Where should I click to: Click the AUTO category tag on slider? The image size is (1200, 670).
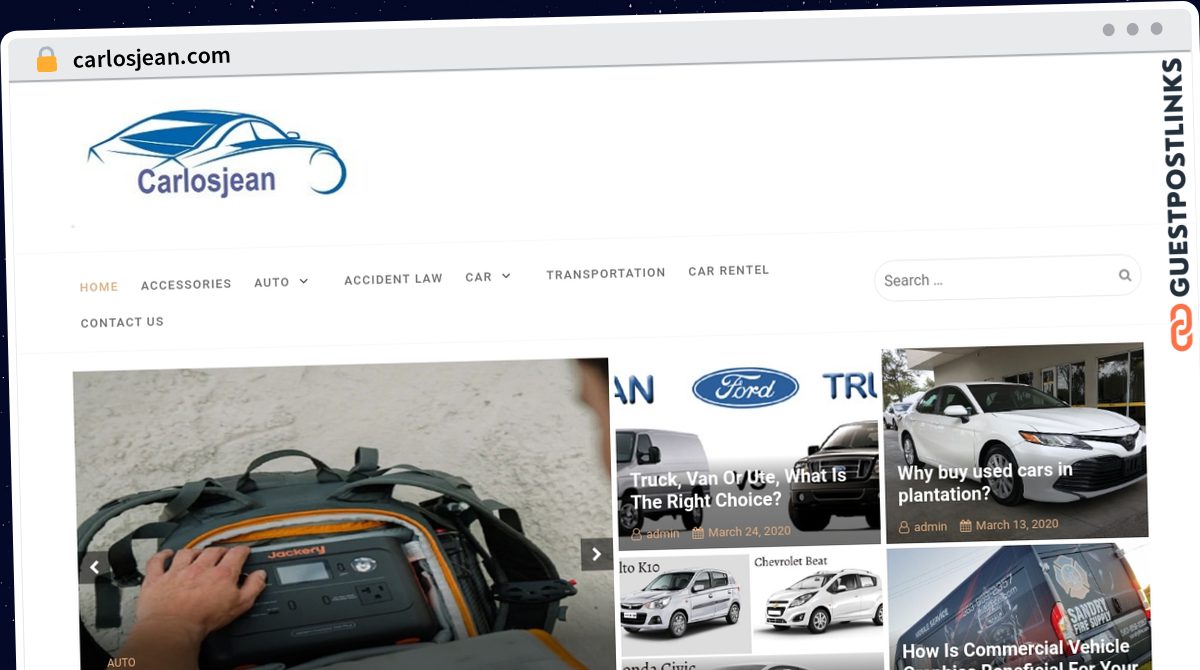click(x=121, y=663)
